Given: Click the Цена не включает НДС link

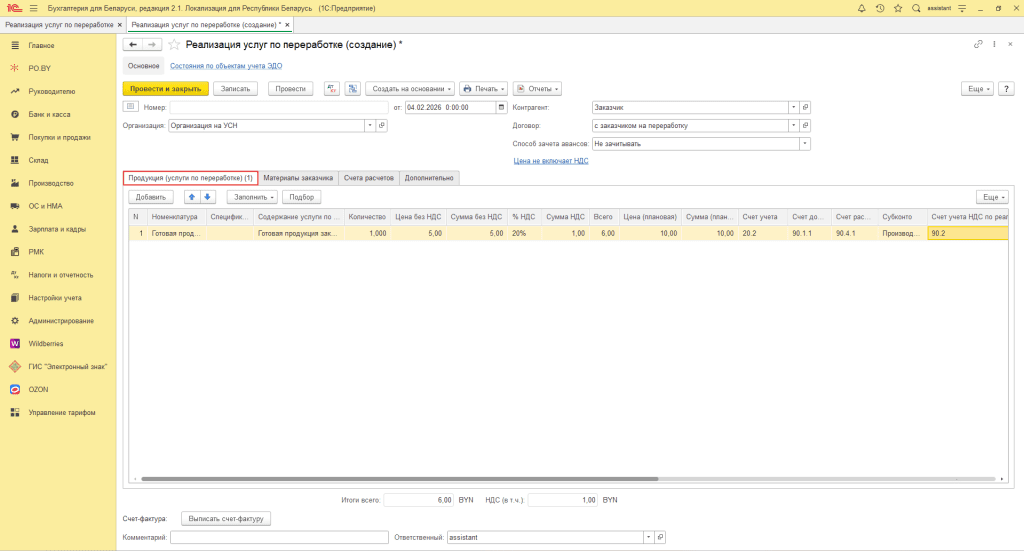Looking at the screenshot, I should click(550, 160).
